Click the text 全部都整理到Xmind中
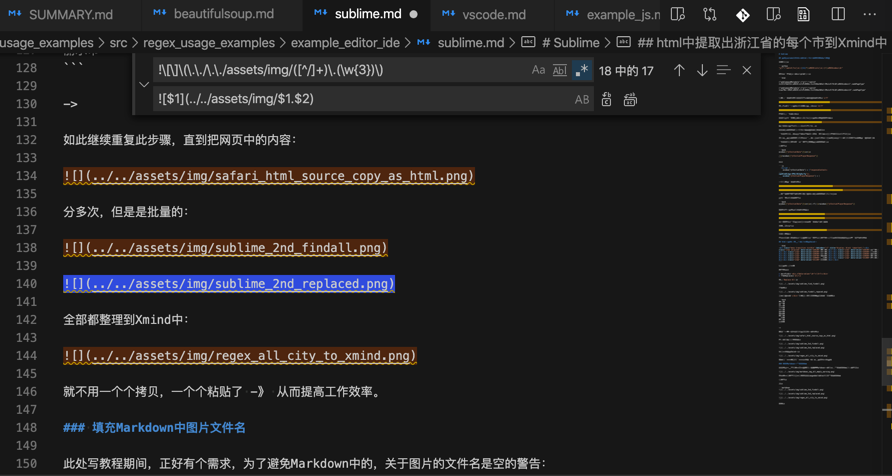Image resolution: width=892 pixels, height=476 pixels. [126, 320]
